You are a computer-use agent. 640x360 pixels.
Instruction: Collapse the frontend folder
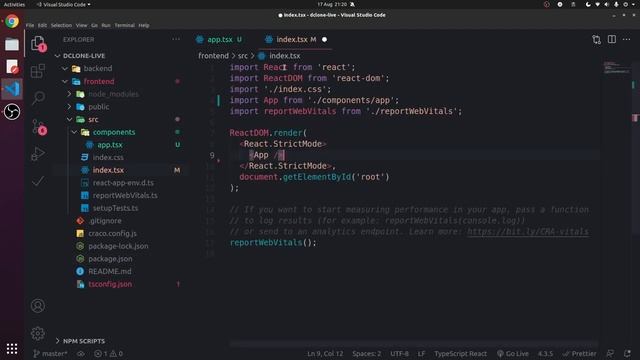(98, 81)
